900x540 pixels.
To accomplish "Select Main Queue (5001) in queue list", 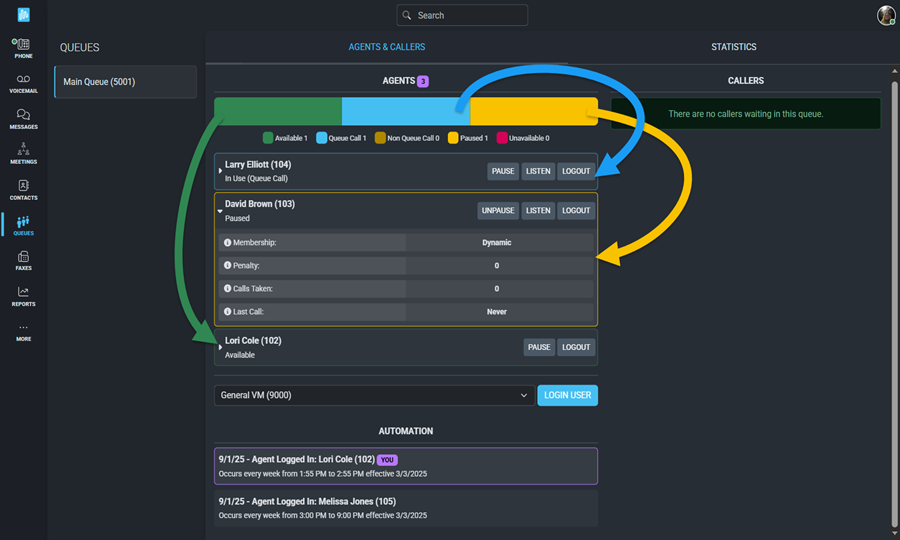I will point(125,82).
